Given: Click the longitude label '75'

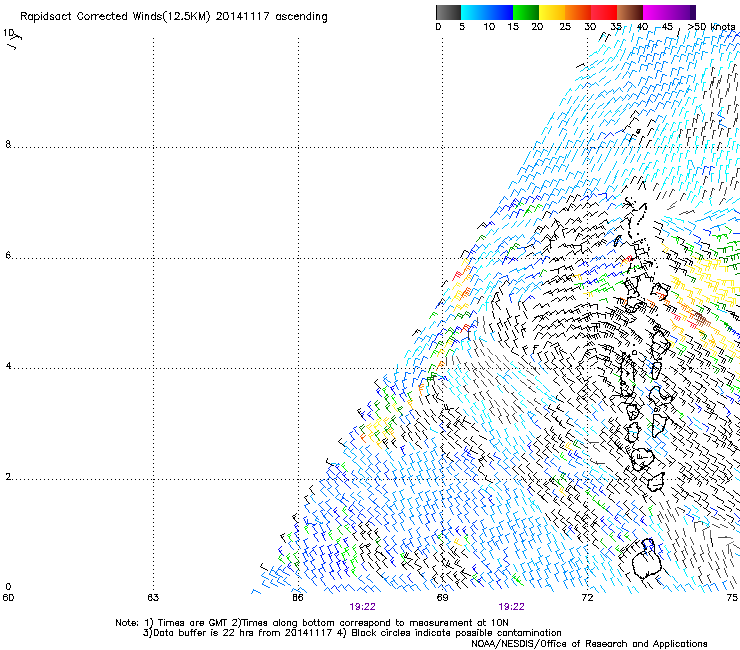Looking at the screenshot, I should [732, 598].
